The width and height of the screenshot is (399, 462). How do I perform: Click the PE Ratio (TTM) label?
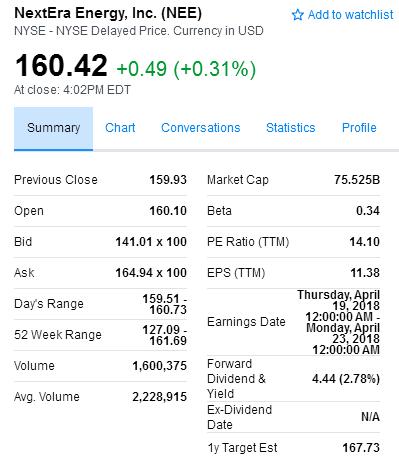tap(248, 242)
